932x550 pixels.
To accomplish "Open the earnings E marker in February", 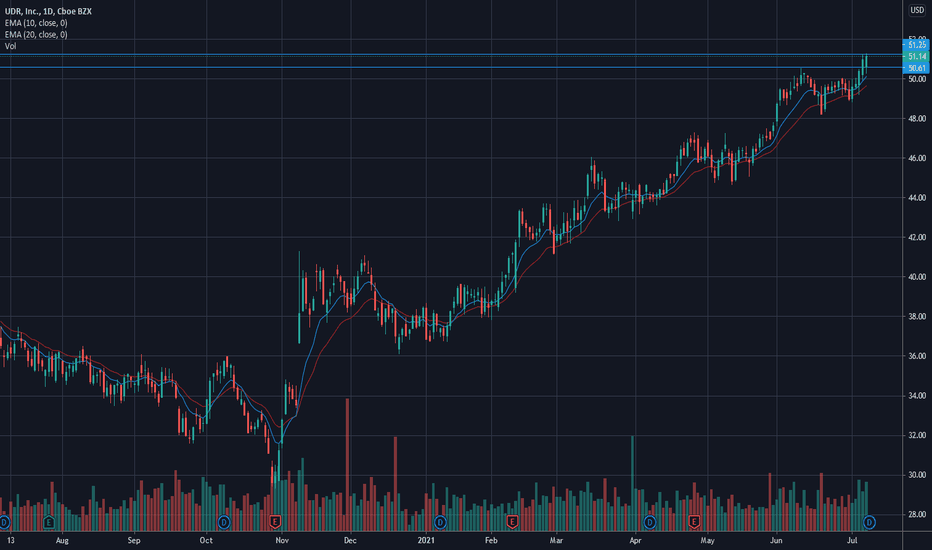I will pyautogui.click(x=512, y=523).
